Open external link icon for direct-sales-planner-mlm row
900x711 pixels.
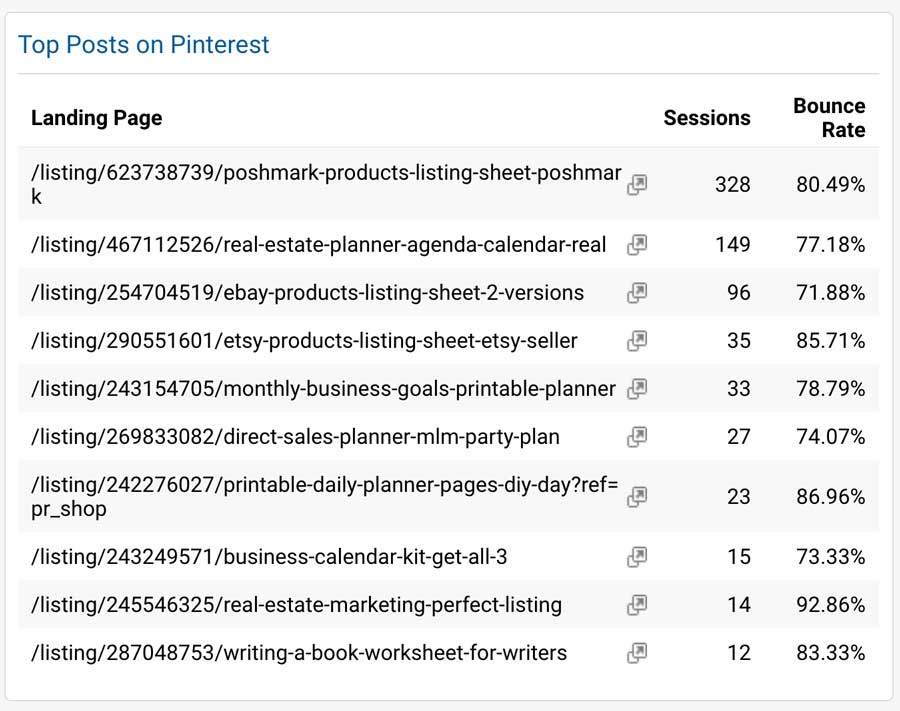pos(637,437)
